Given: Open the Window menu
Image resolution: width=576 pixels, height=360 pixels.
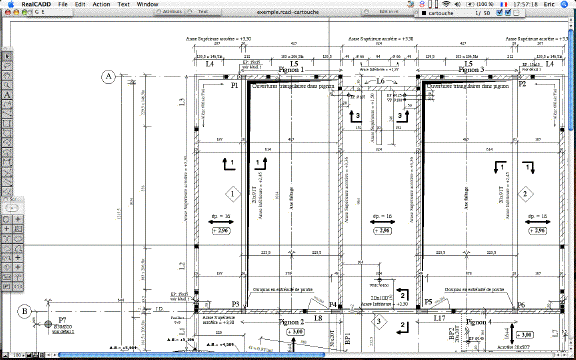Looking at the screenshot, I should (x=147, y=4).
